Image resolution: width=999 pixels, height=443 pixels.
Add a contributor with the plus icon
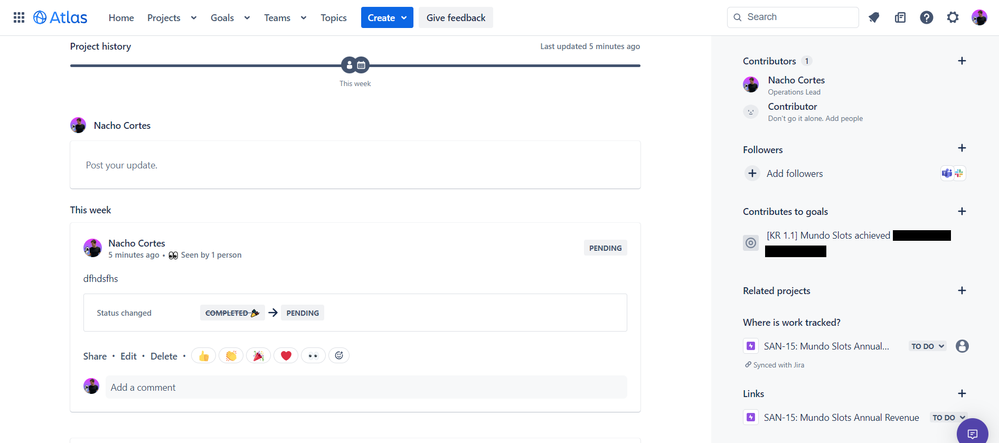coord(962,61)
